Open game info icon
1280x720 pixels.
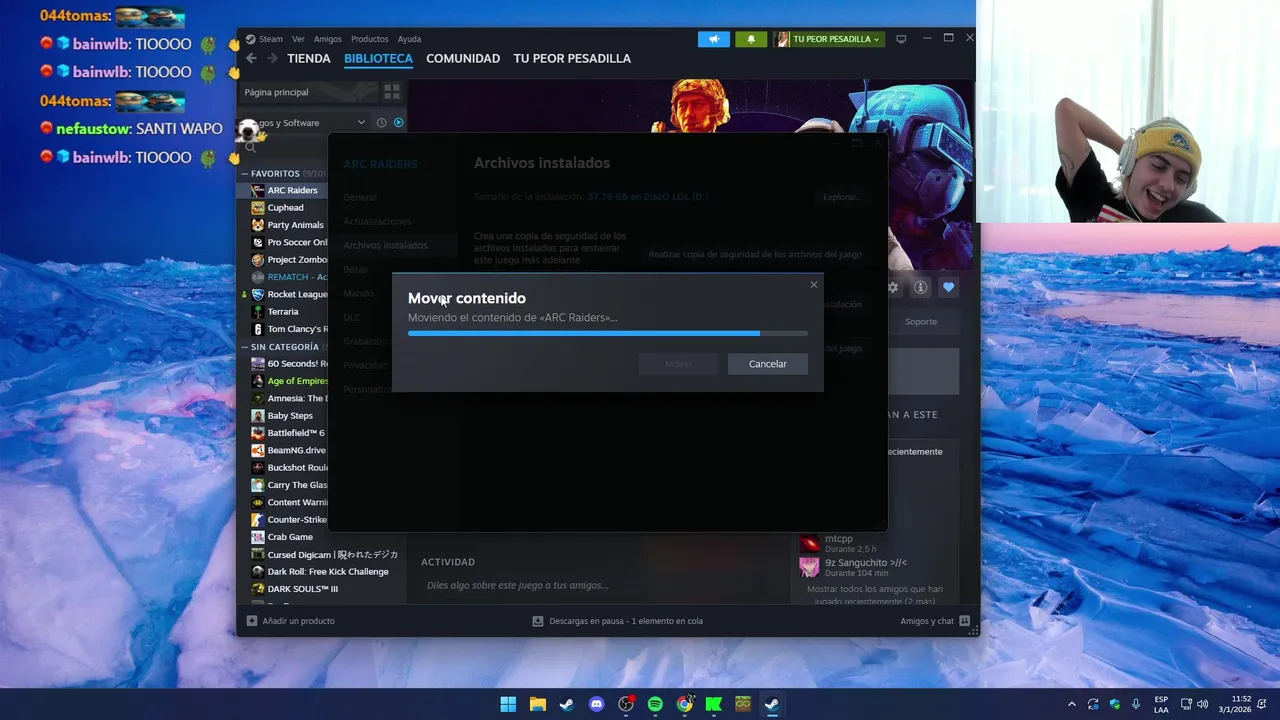click(920, 288)
